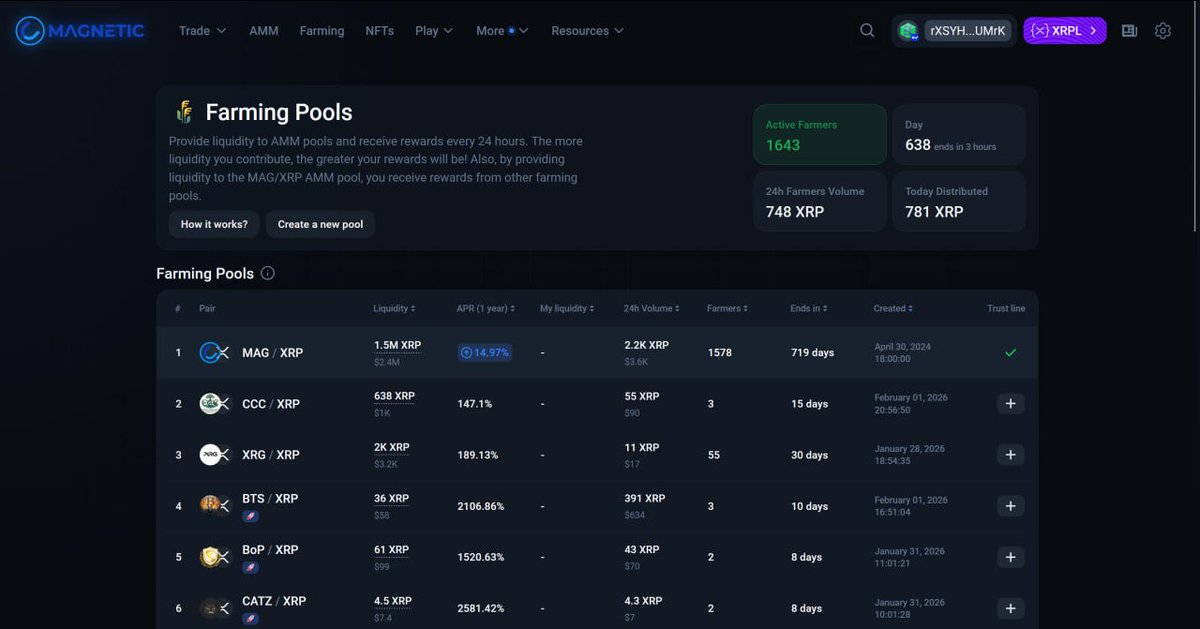Click the green wallet avatar icon
1200x629 pixels.
coord(908,31)
